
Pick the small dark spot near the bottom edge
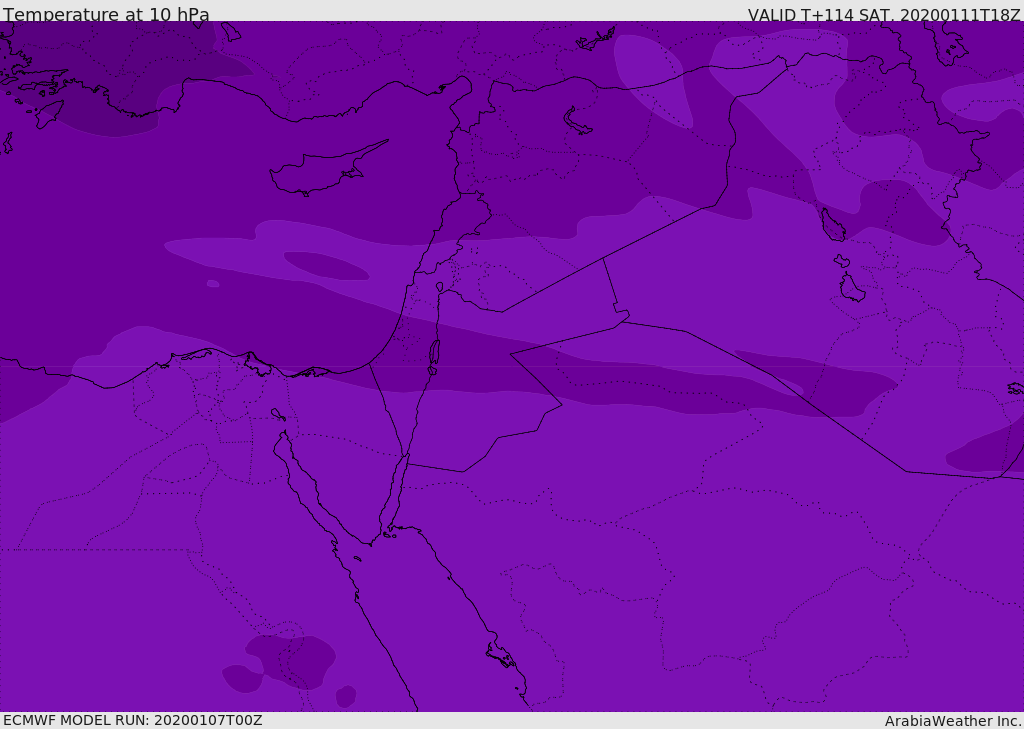[x=346, y=696]
